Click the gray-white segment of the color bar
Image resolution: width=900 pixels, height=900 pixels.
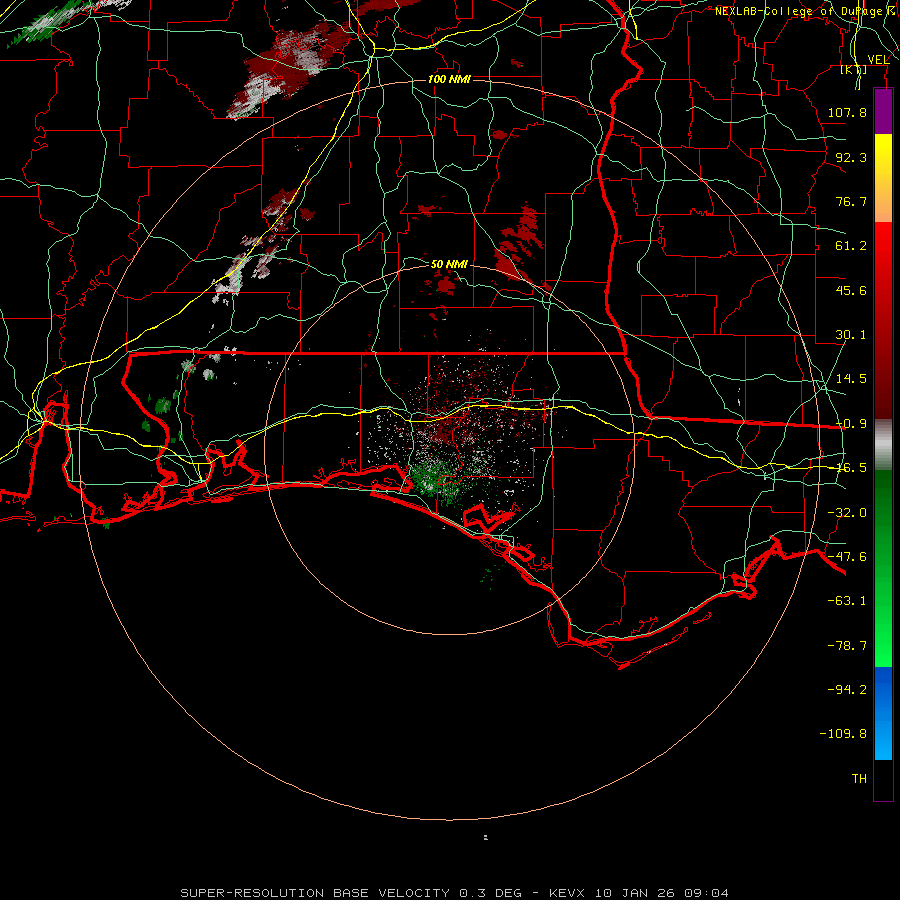883,445
